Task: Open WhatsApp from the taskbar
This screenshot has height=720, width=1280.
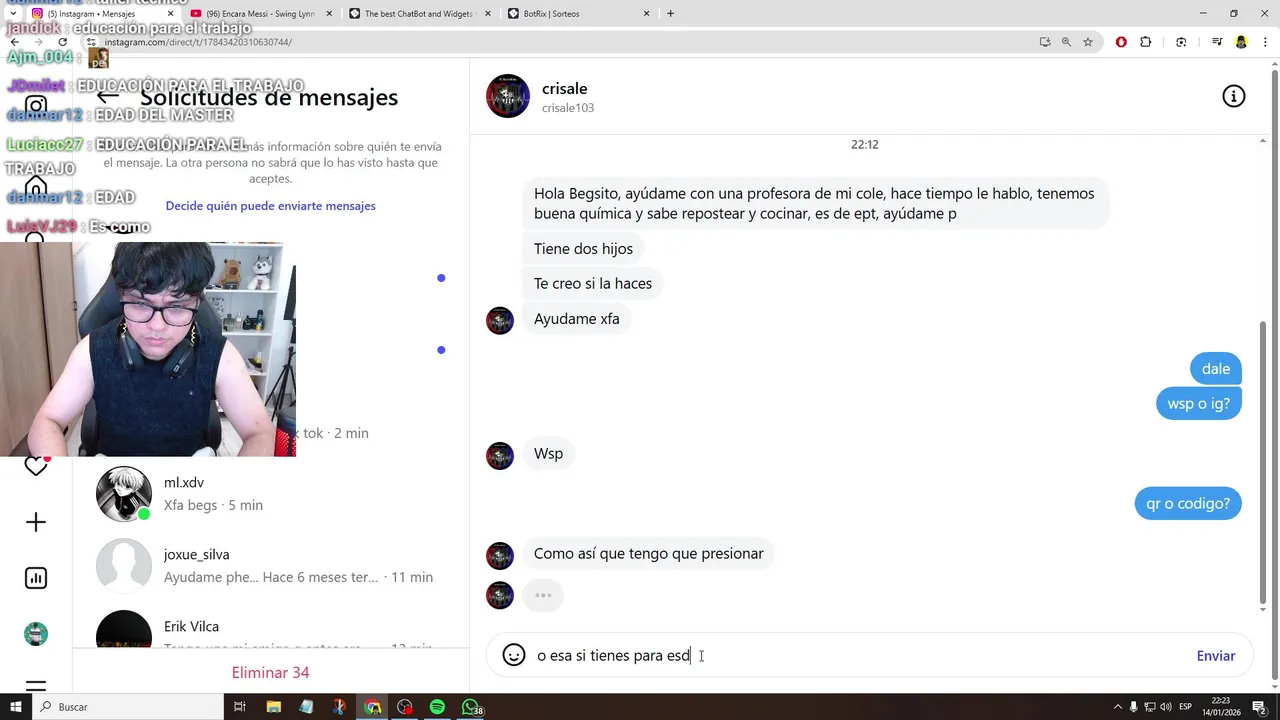Action: tap(470, 707)
